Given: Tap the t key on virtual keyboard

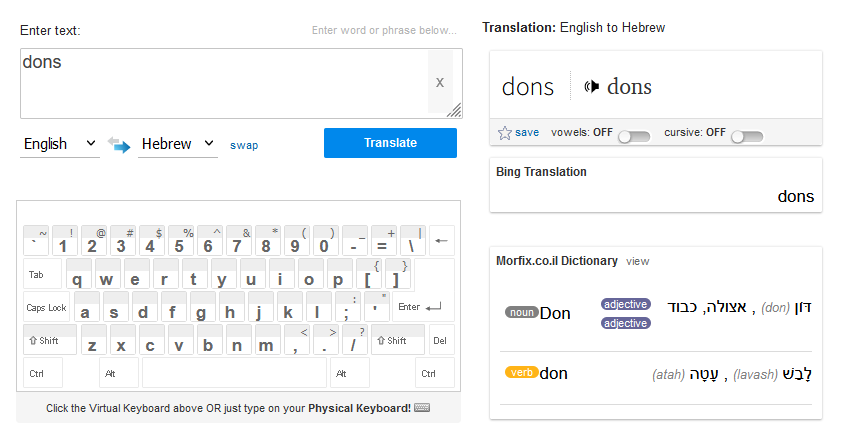Looking at the screenshot, I should click(x=195, y=274).
